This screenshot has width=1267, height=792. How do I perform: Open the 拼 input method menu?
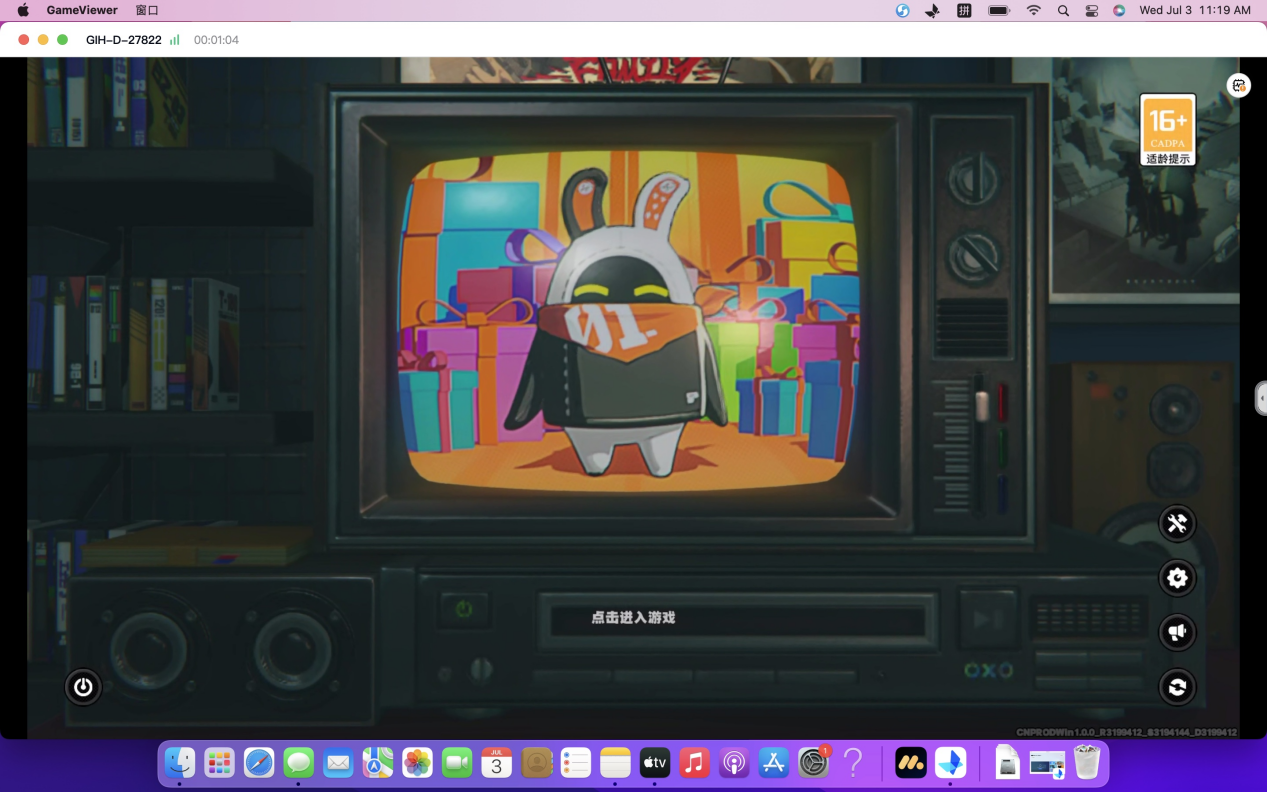[x=964, y=10]
